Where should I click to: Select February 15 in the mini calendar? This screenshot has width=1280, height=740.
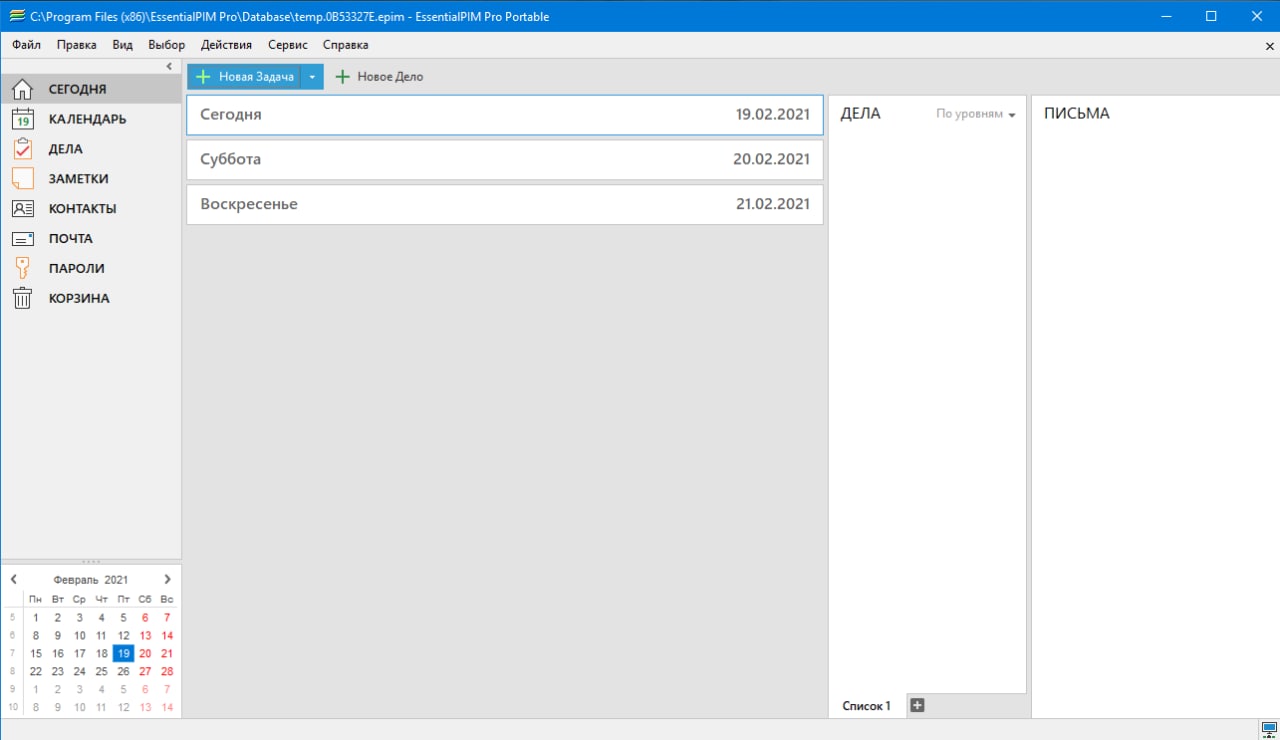[36, 654]
